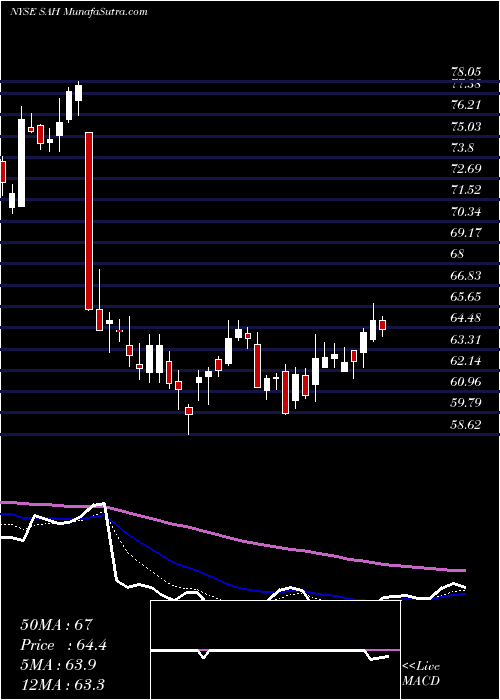This screenshot has width=500, height=700.
Task: Click the 50MA : 67 readout
Action: tap(56, 624)
